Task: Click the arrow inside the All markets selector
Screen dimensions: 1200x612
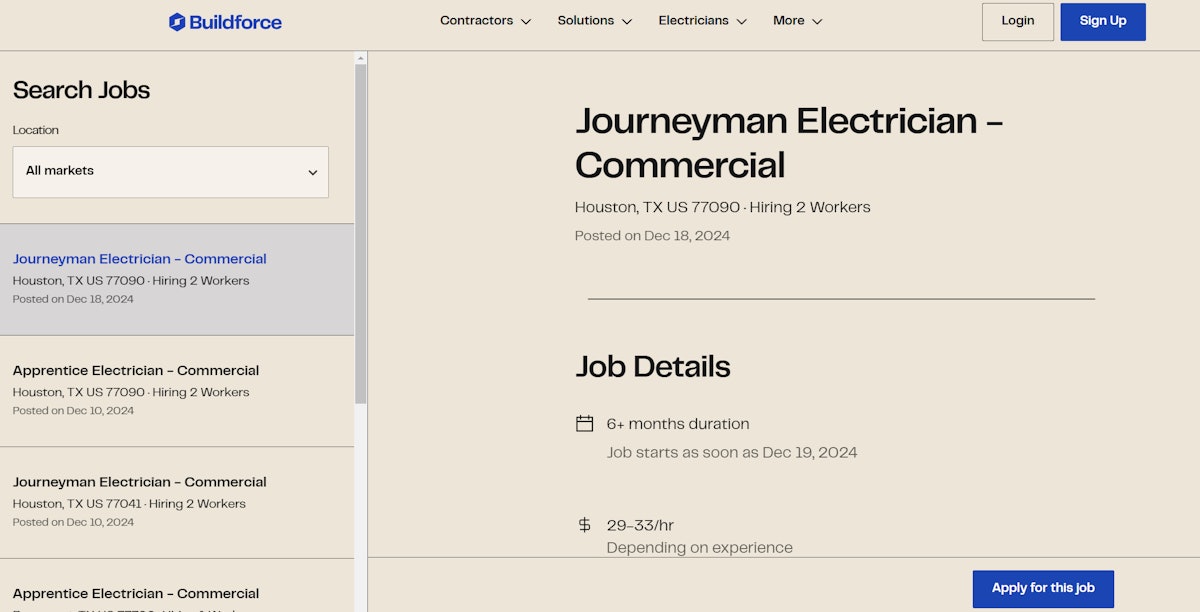Action: 311,171
